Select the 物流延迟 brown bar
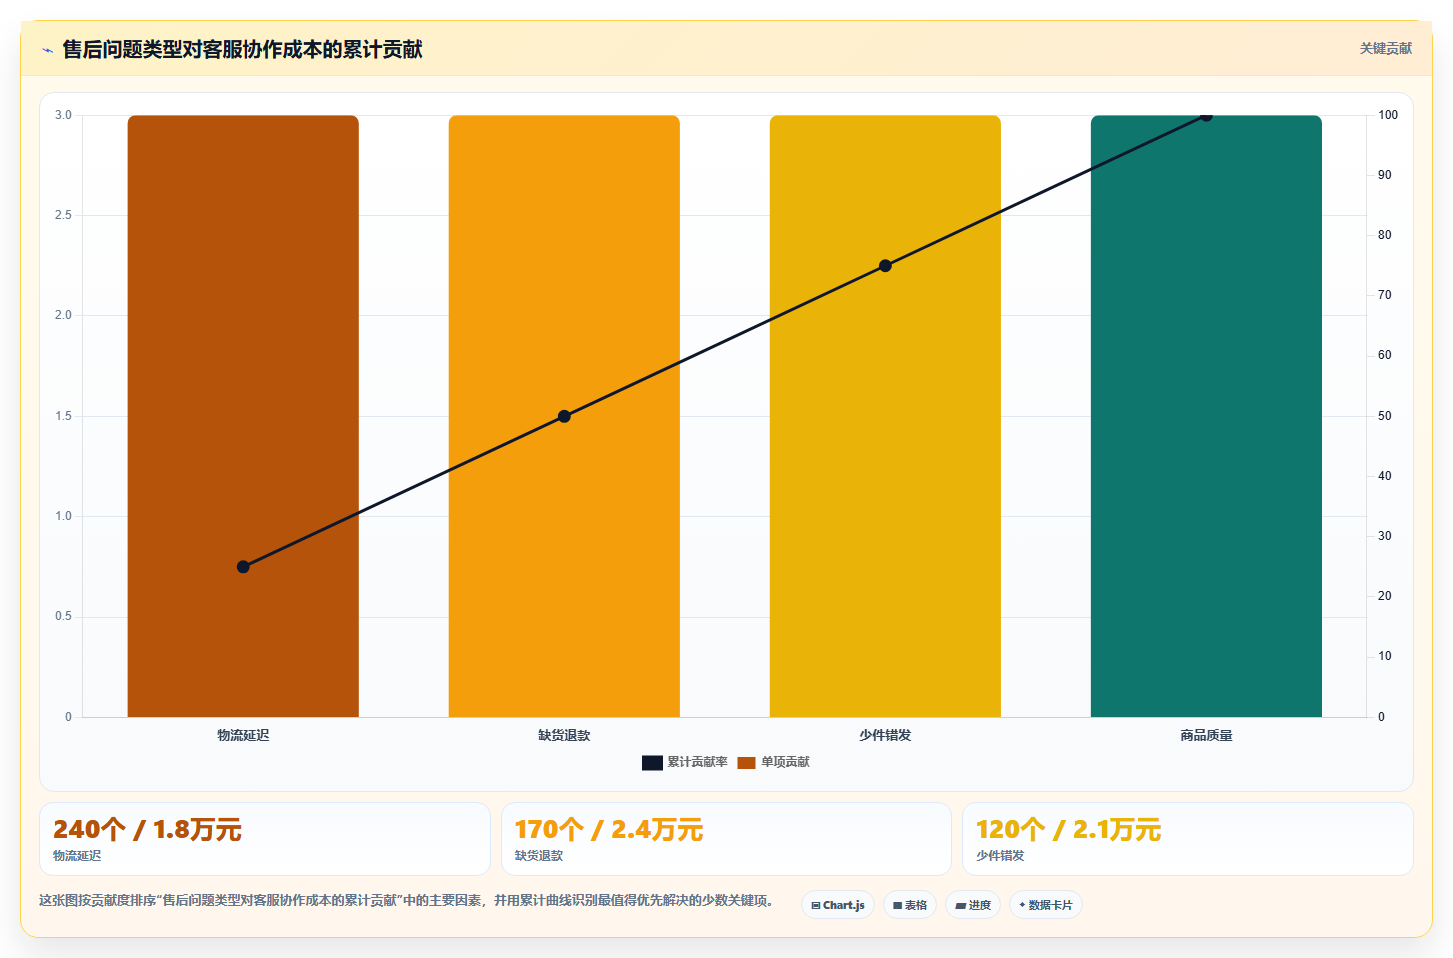The height and width of the screenshot is (958, 1453). pos(243,416)
